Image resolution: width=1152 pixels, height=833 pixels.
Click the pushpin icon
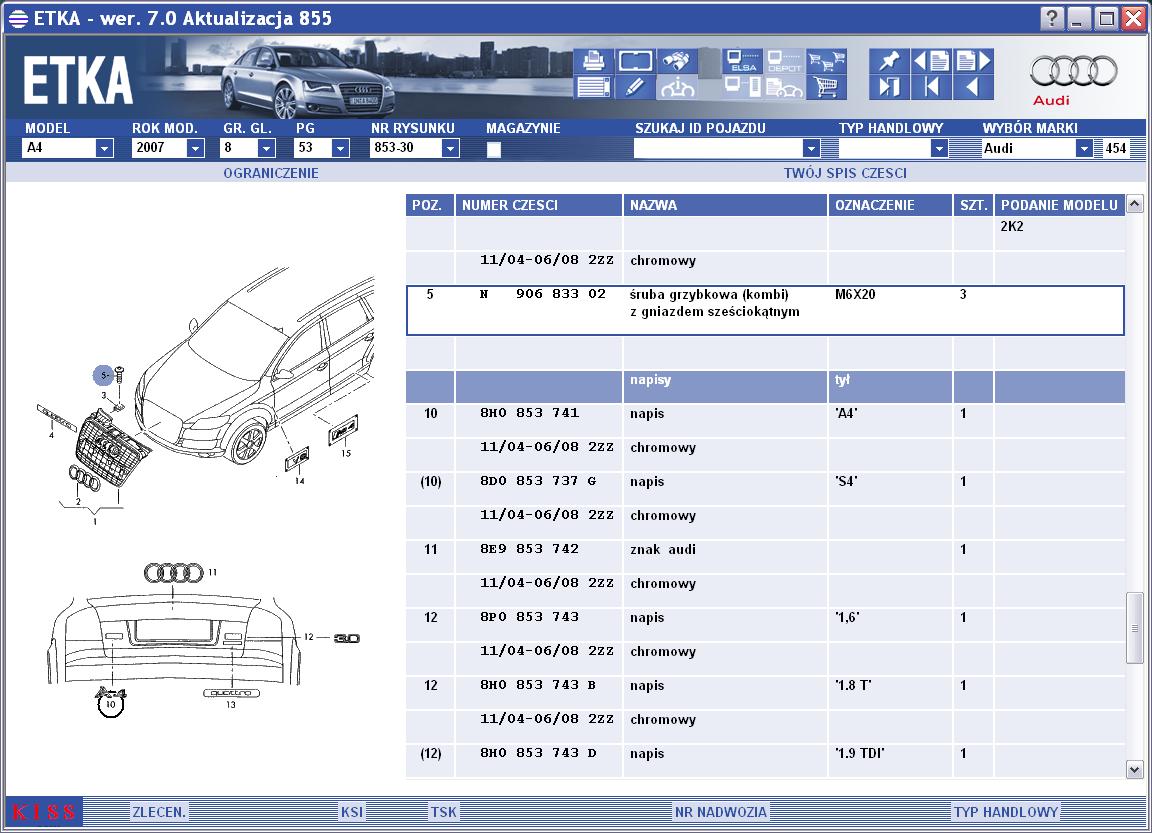(889, 60)
